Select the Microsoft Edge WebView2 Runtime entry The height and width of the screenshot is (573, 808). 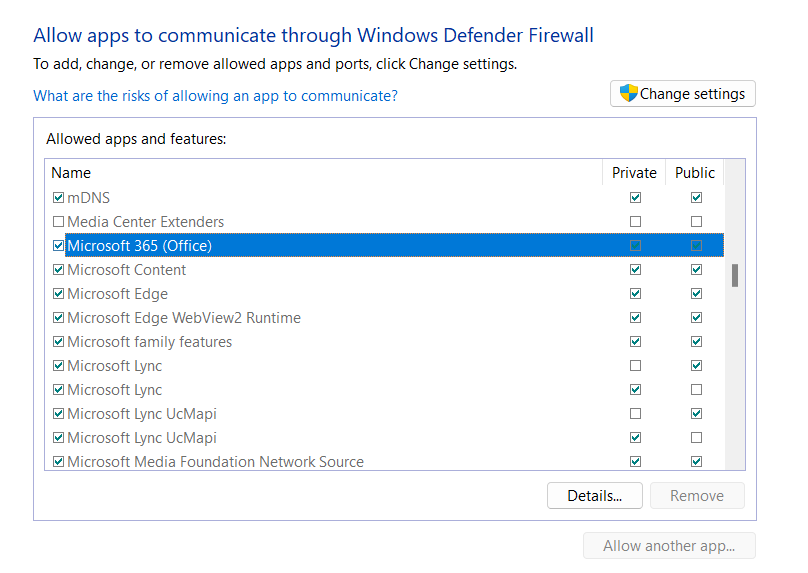[x=184, y=317]
